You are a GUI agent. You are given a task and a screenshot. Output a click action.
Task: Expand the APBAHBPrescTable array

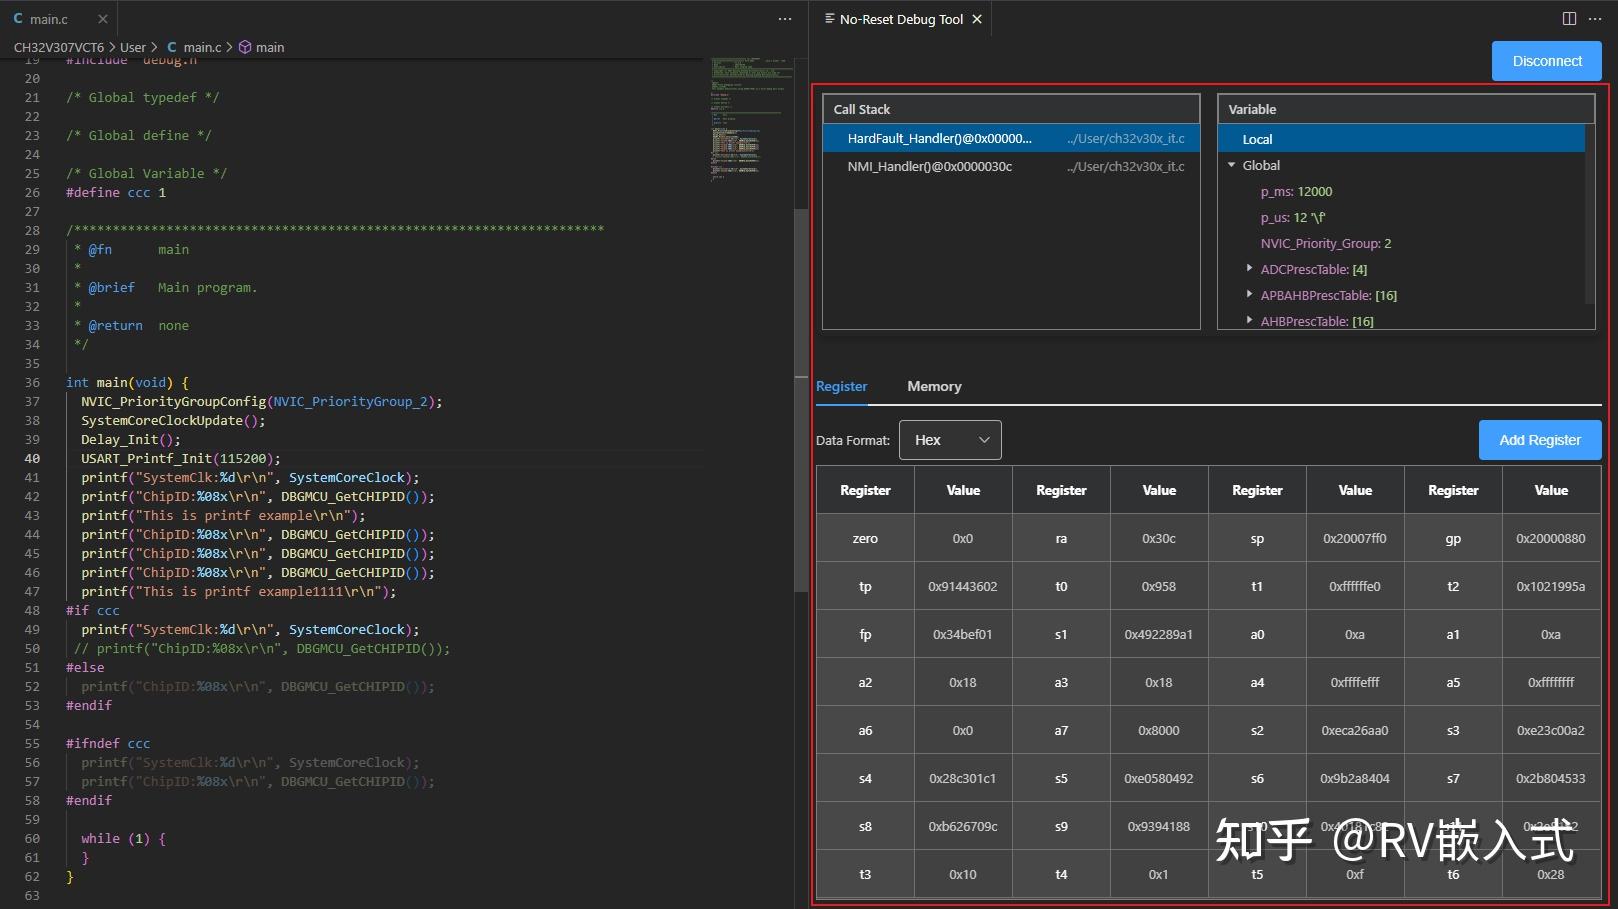[1249, 294]
